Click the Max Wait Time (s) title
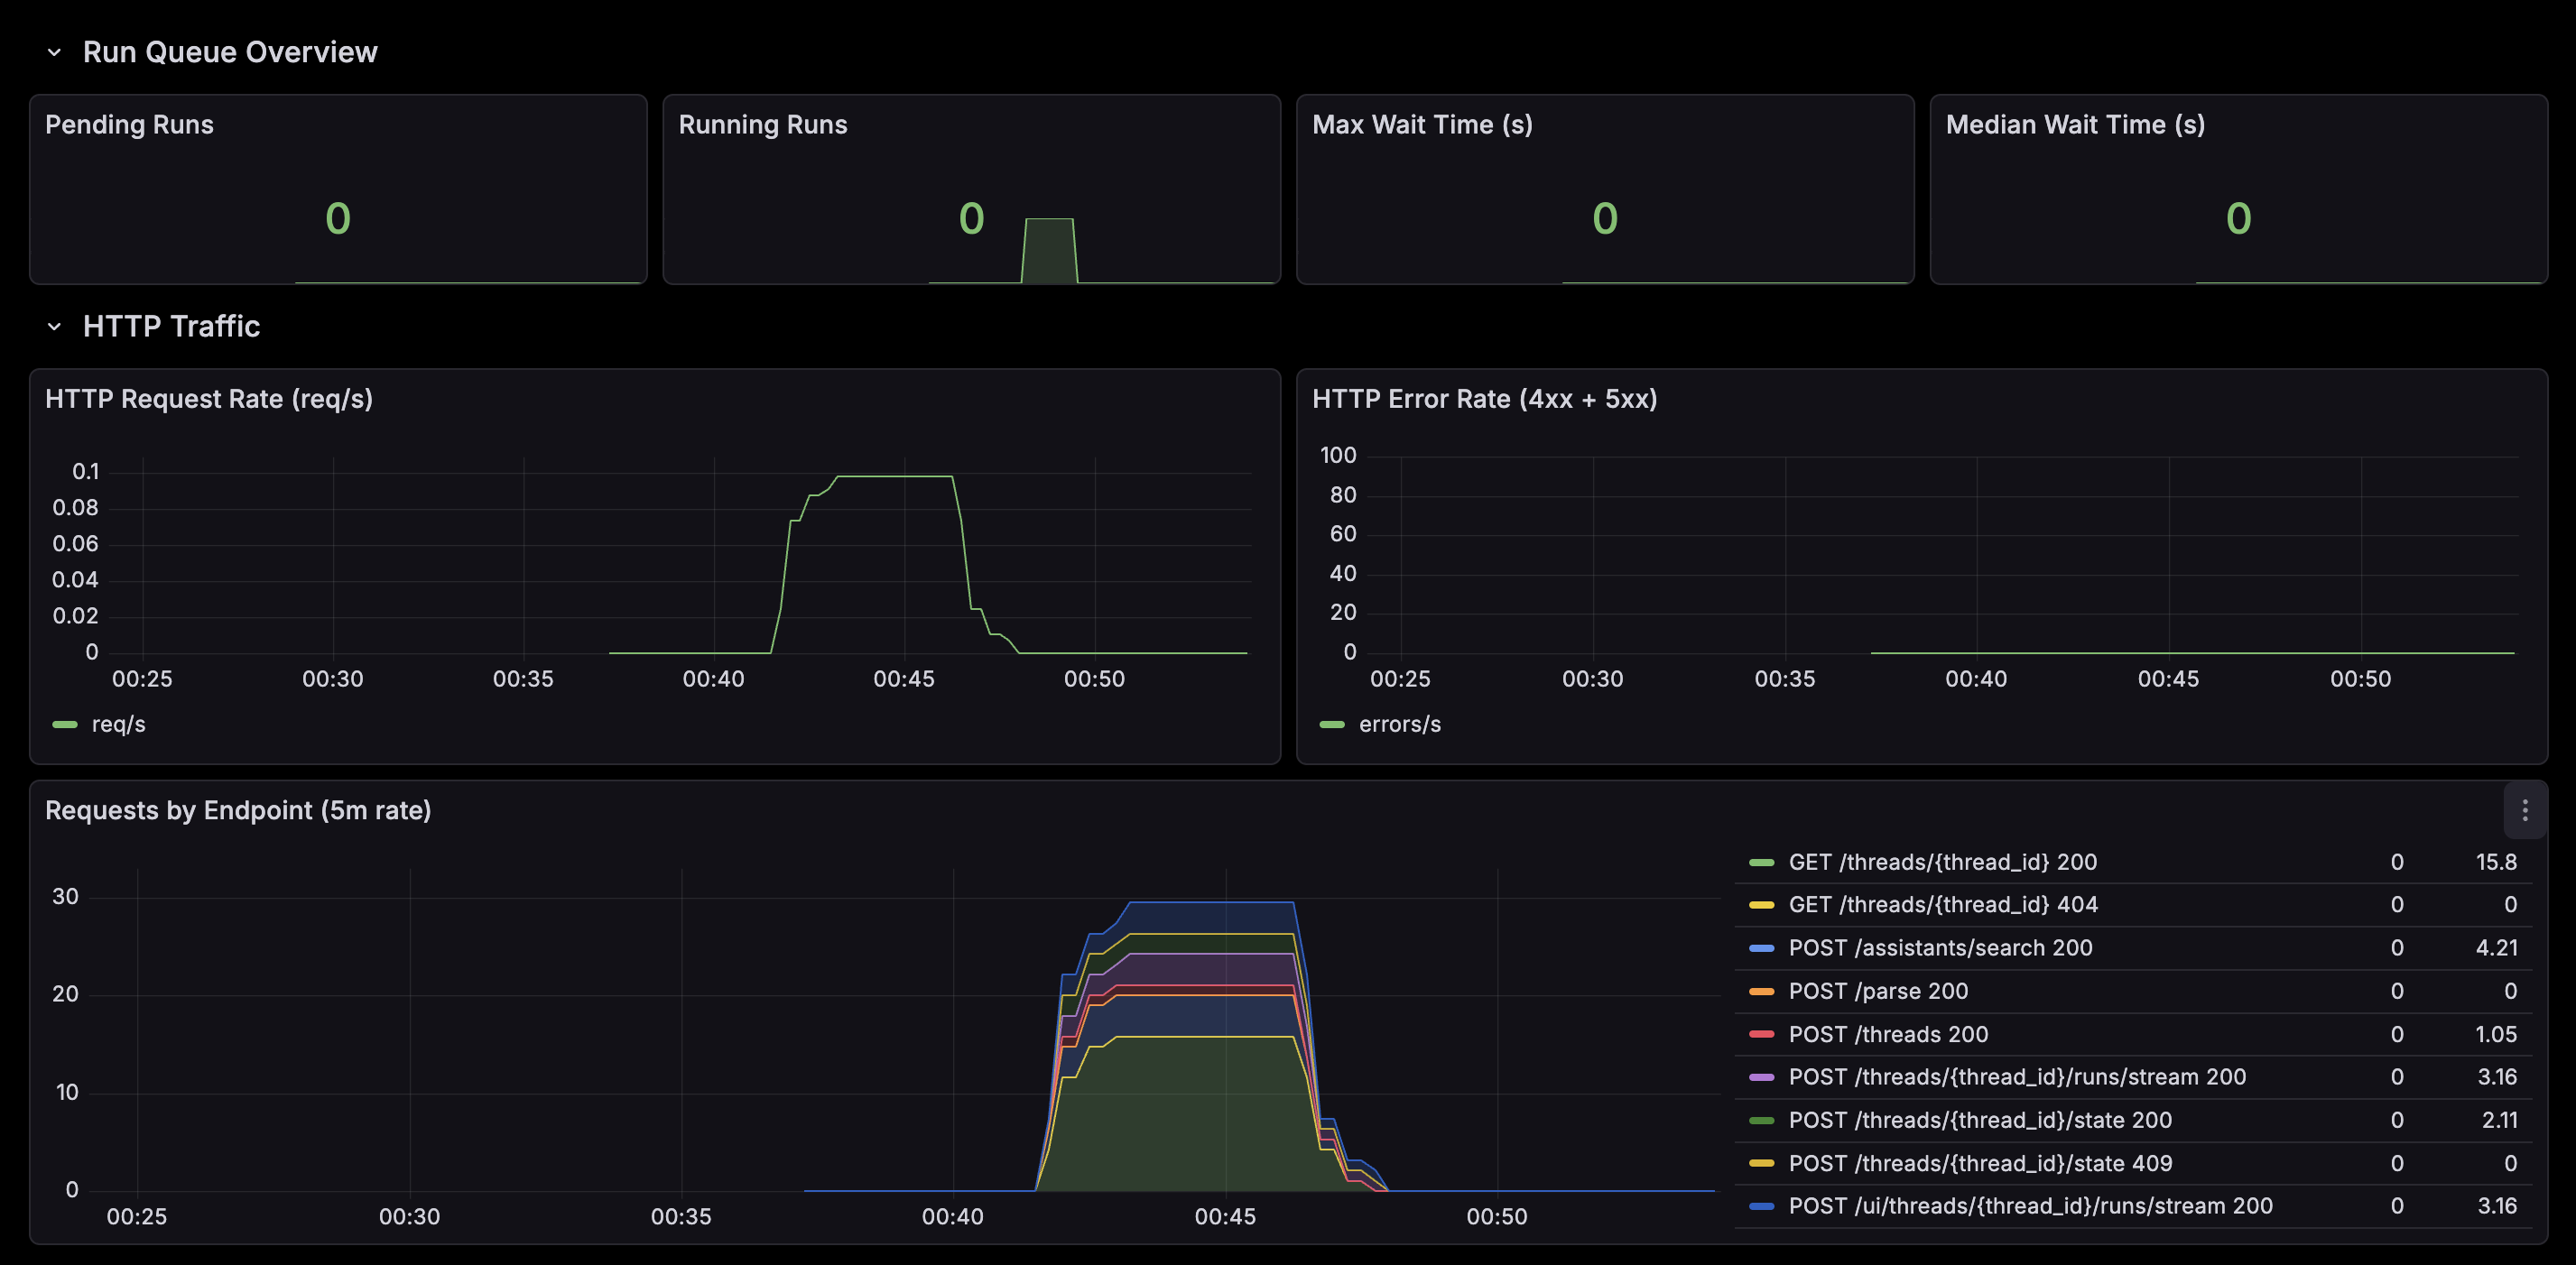This screenshot has width=2576, height=1265. pyautogui.click(x=1421, y=125)
